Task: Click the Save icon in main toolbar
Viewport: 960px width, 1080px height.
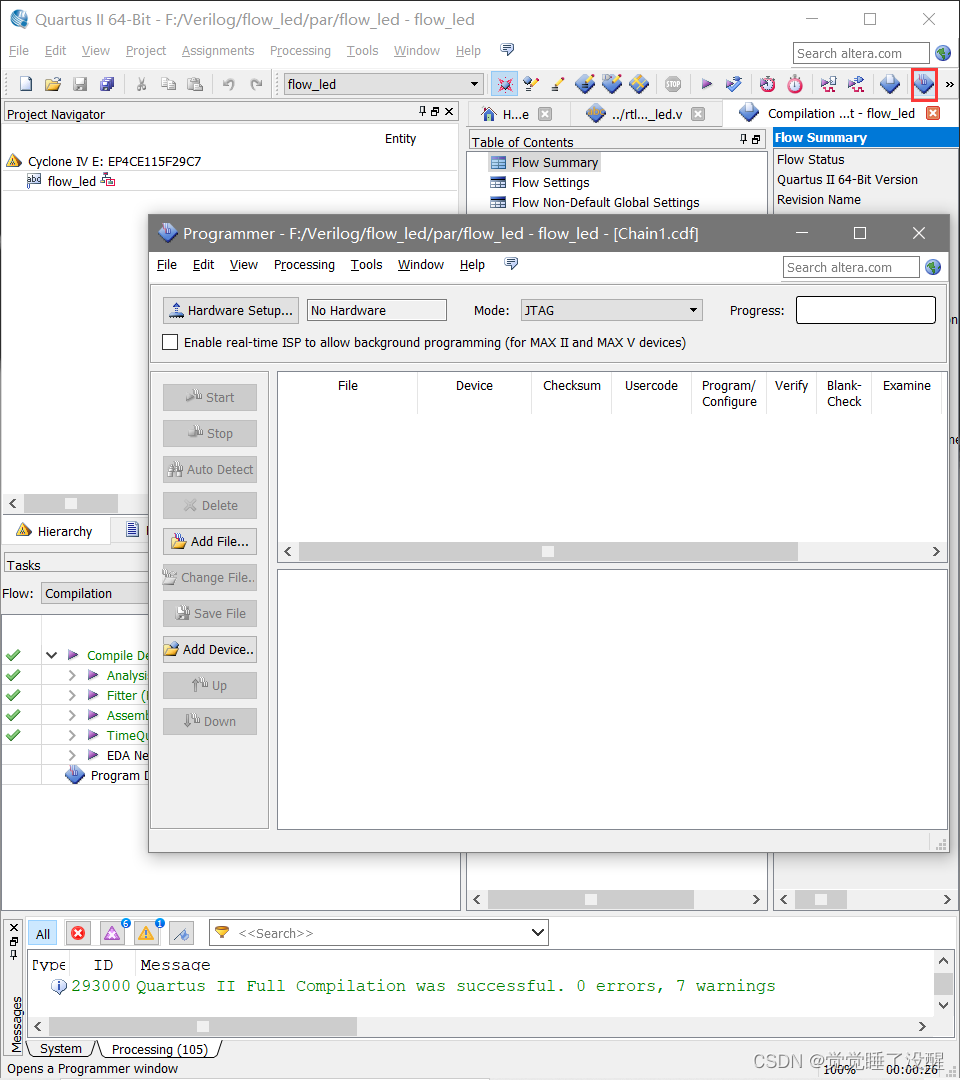Action: click(81, 84)
